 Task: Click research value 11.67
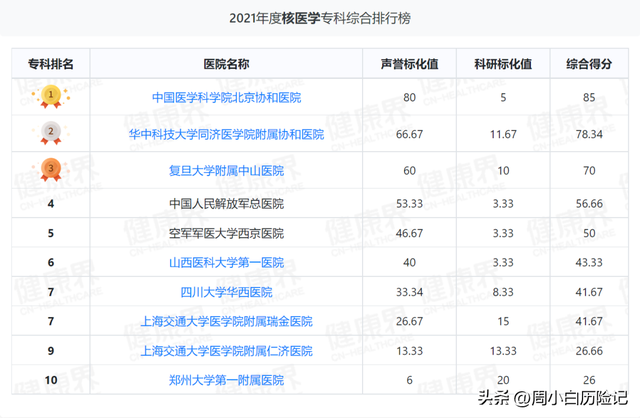coord(503,134)
